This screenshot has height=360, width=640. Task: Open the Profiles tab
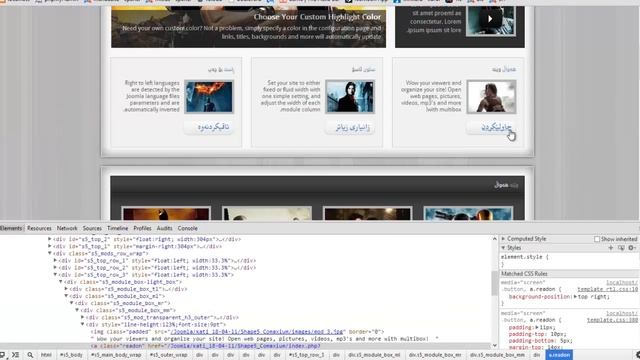click(142, 228)
